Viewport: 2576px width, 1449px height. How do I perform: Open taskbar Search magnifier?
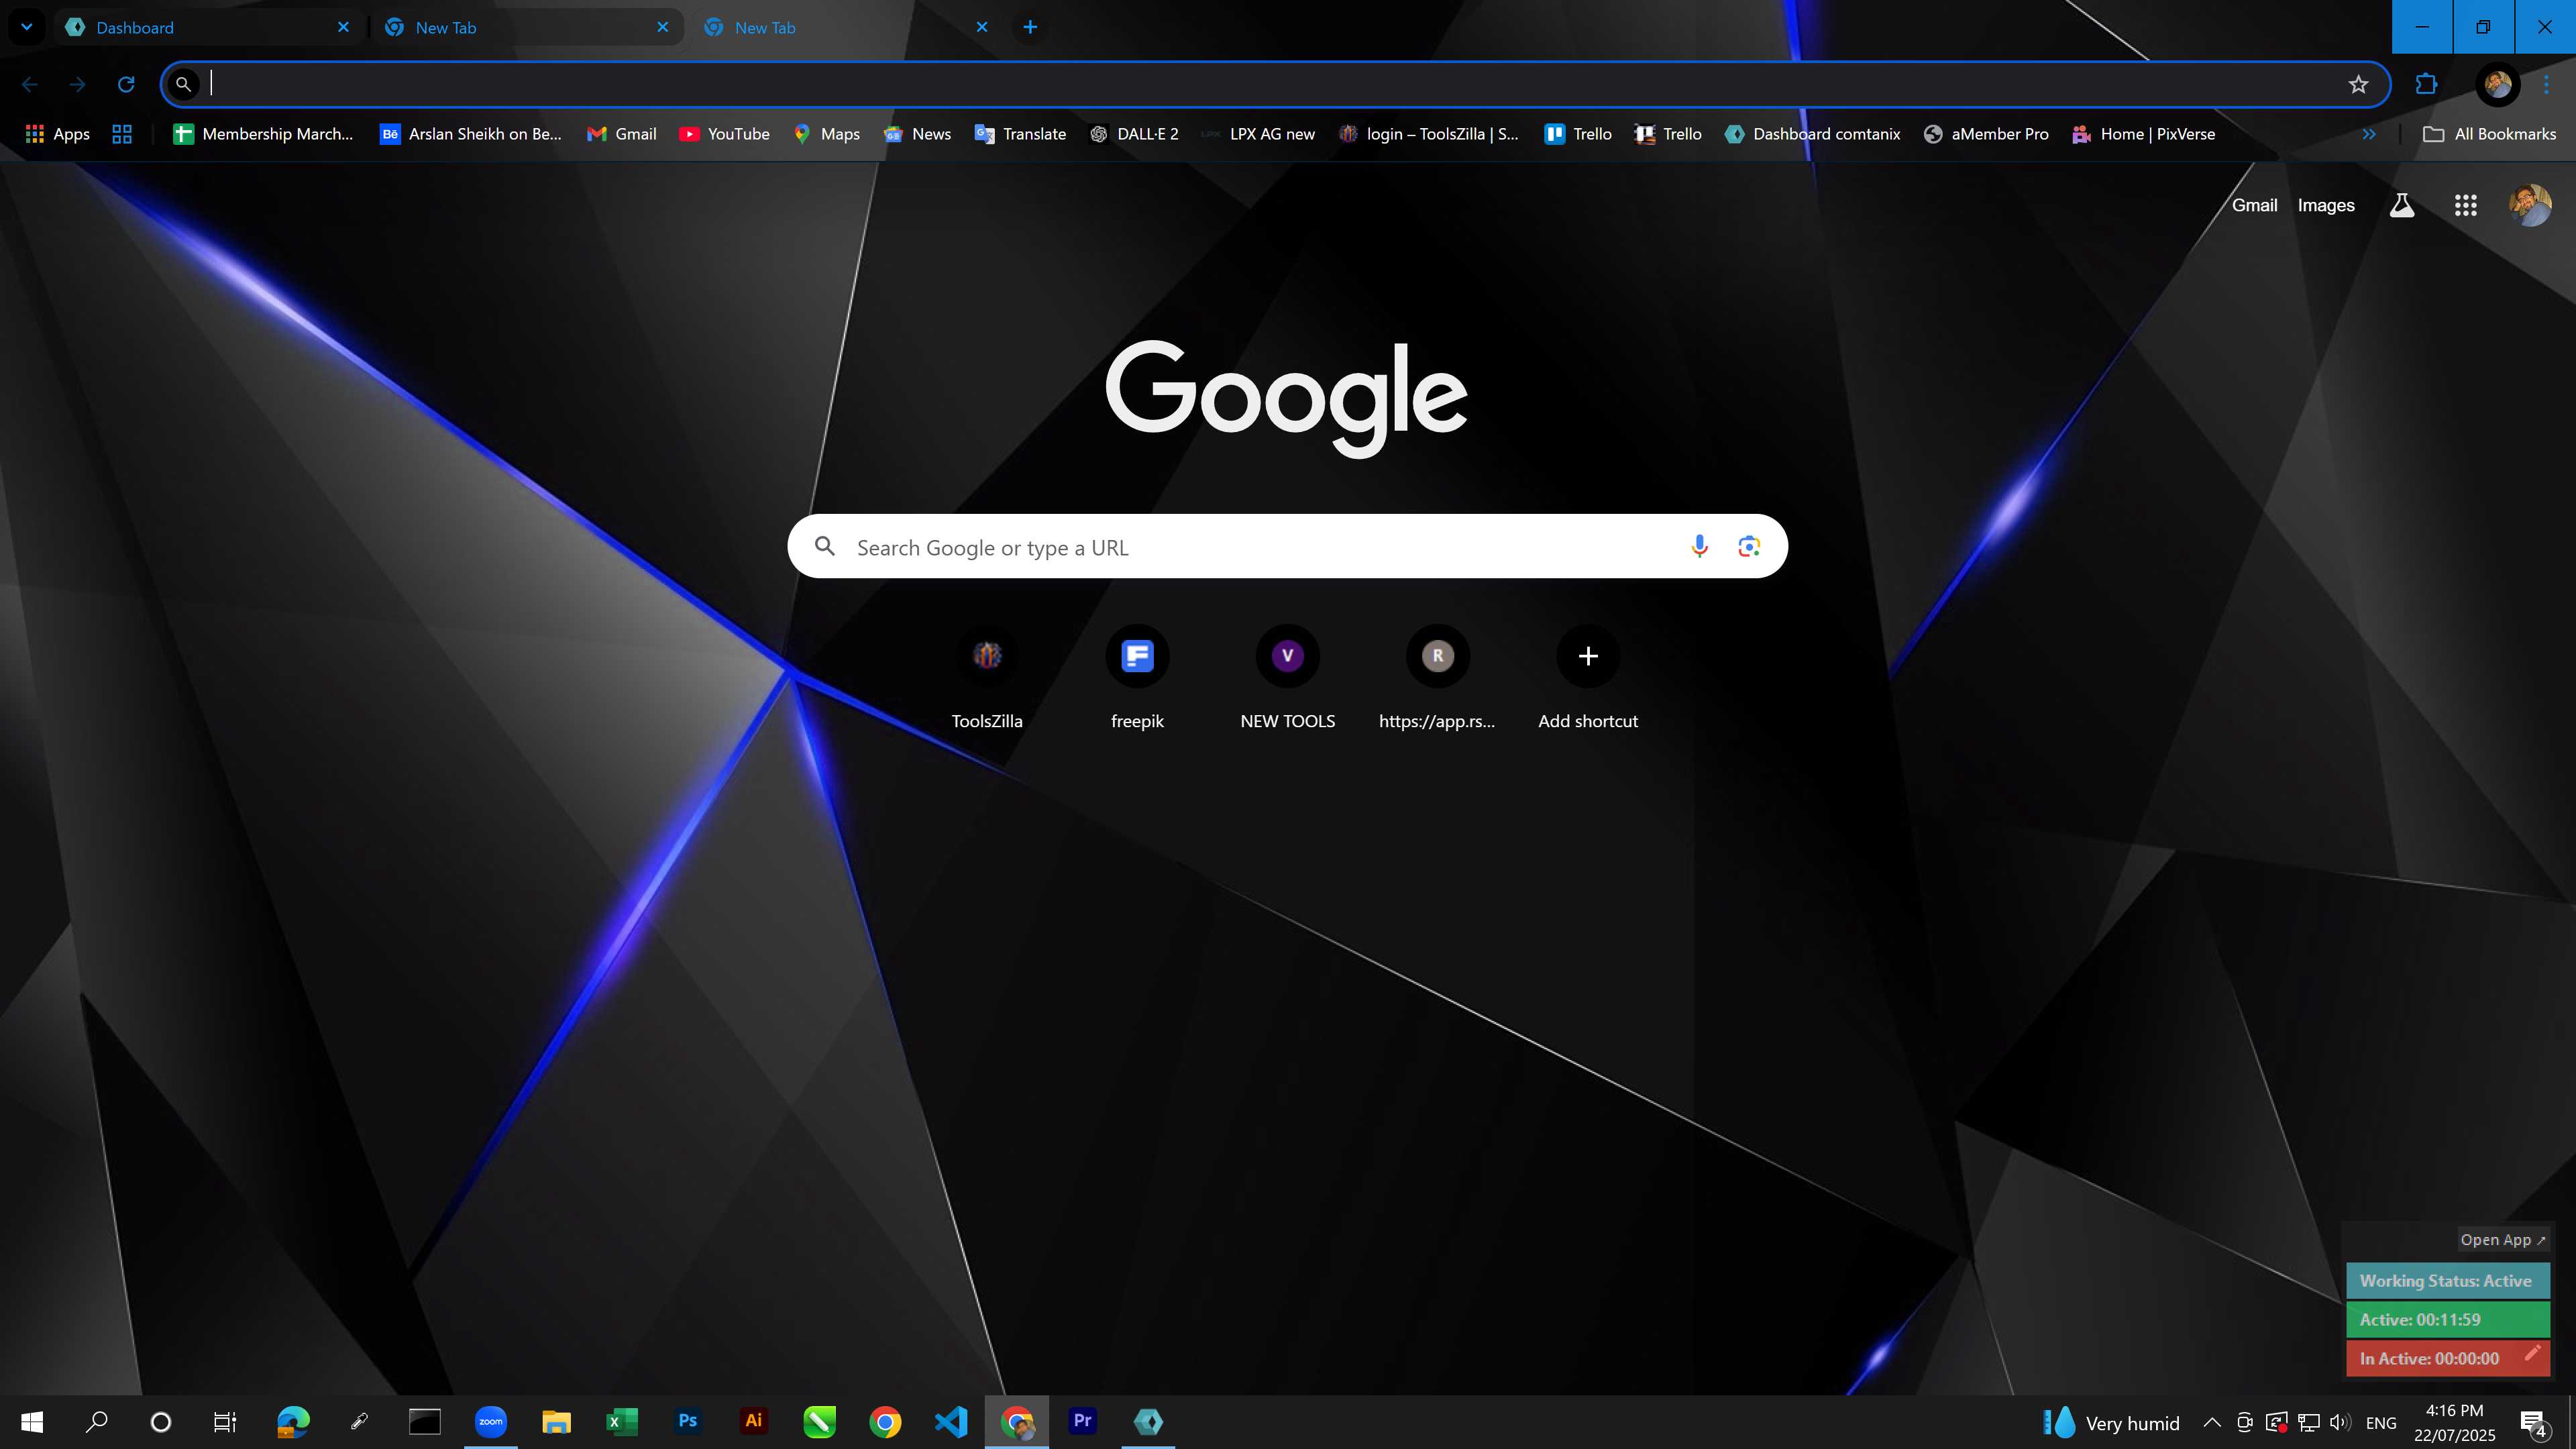[x=97, y=1421]
